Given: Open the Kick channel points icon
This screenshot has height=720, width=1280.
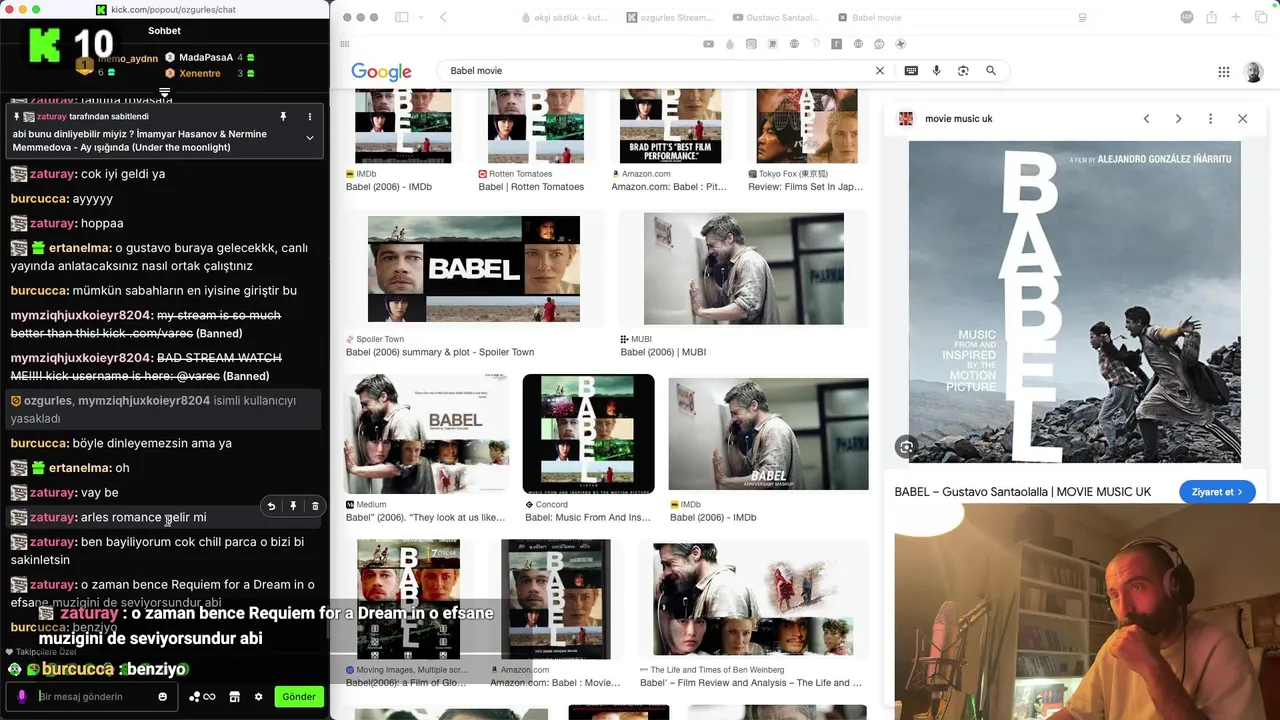Looking at the screenshot, I should tap(202, 697).
